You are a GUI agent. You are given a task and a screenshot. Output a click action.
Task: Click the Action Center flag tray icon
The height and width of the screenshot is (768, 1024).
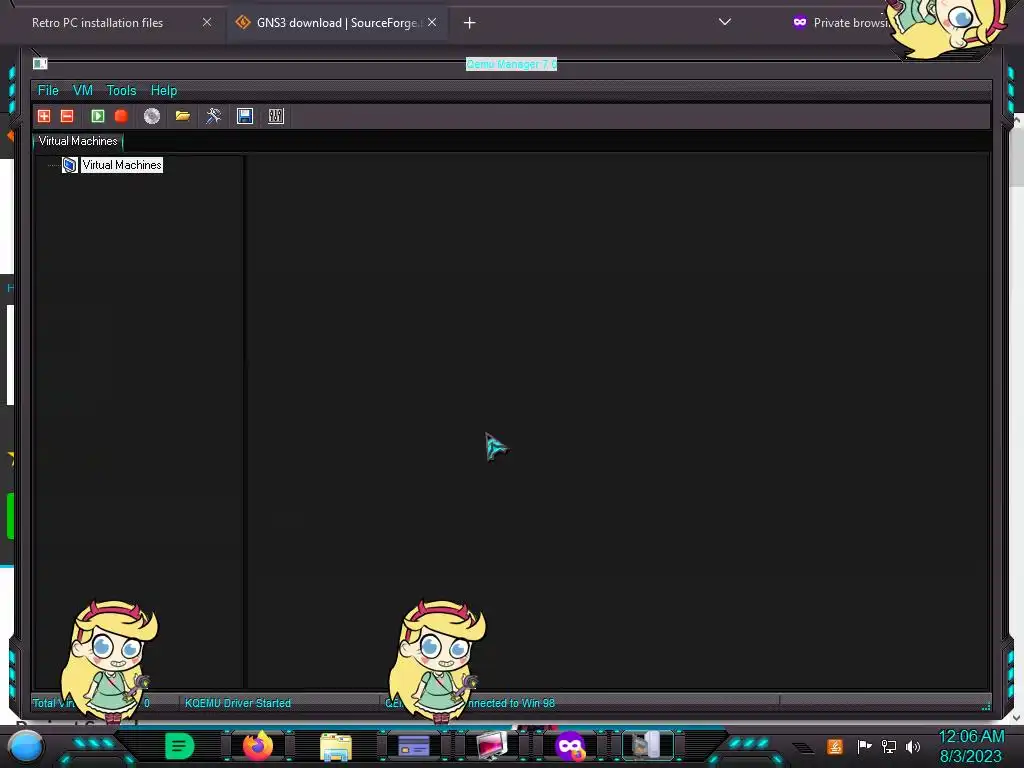(864, 746)
